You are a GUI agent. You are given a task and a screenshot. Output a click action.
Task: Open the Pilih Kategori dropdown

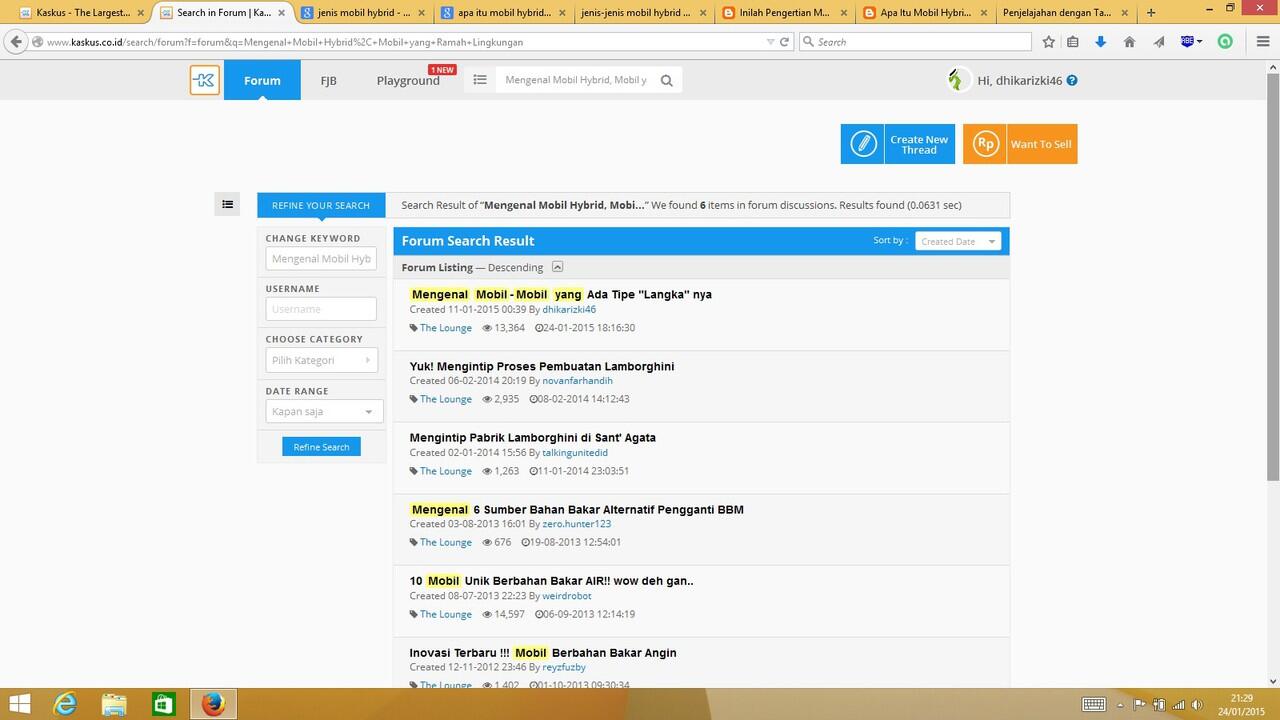tap(321, 360)
